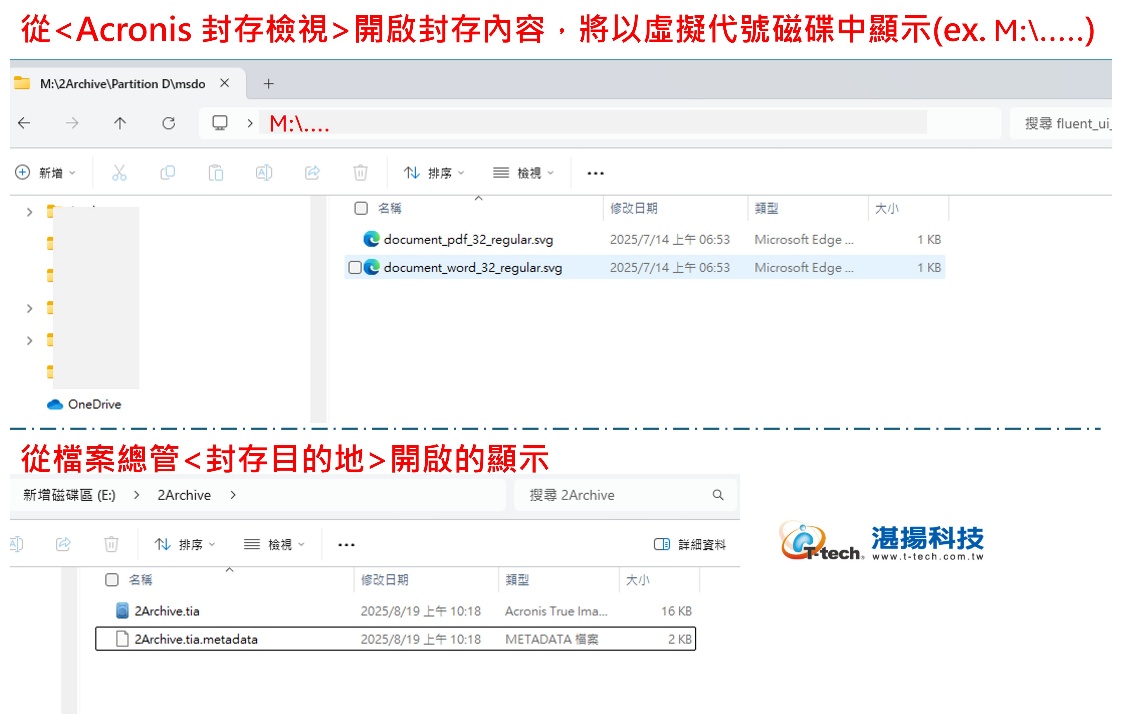Click the address bar showing M:\....

[598, 123]
